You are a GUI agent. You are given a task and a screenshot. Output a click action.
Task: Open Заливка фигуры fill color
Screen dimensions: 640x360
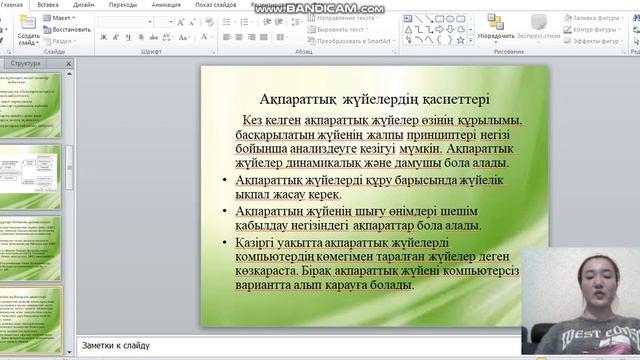[x=594, y=18]
